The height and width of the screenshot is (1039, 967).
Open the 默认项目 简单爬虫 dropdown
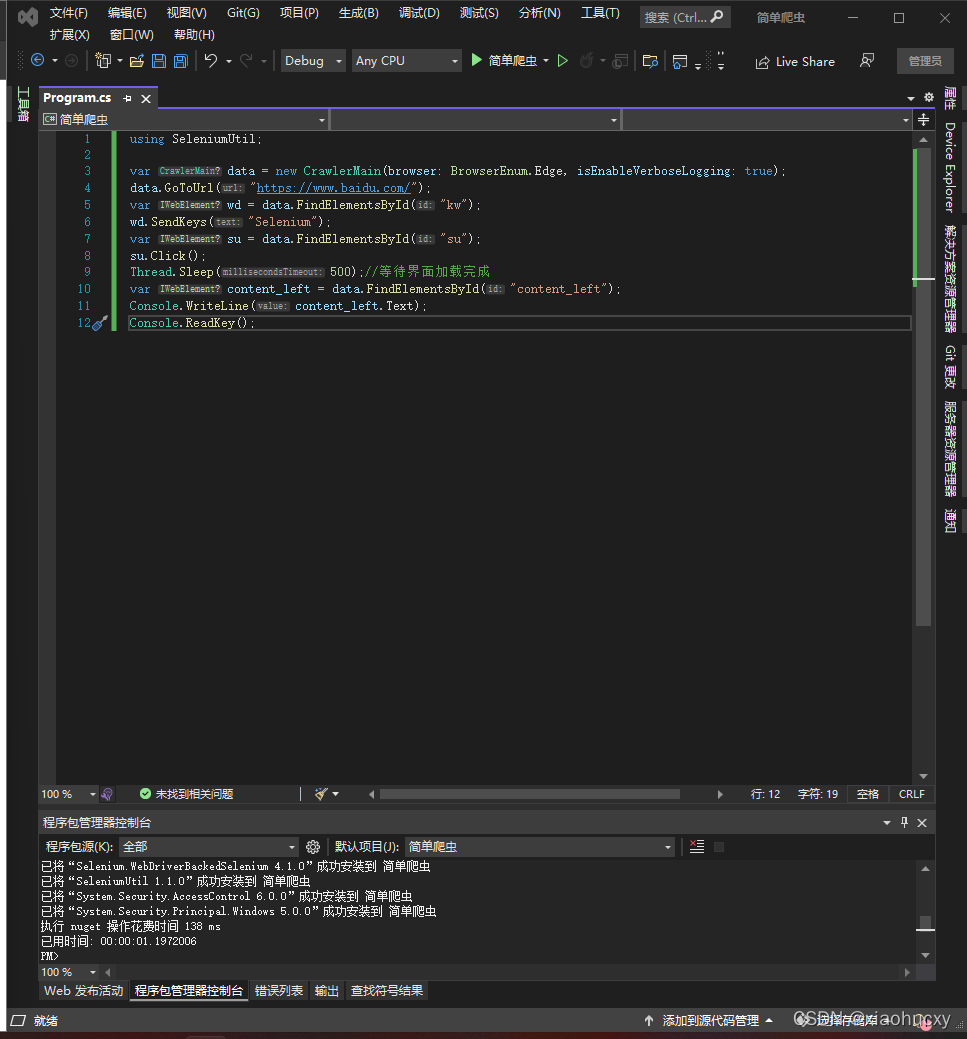(540, 847)
